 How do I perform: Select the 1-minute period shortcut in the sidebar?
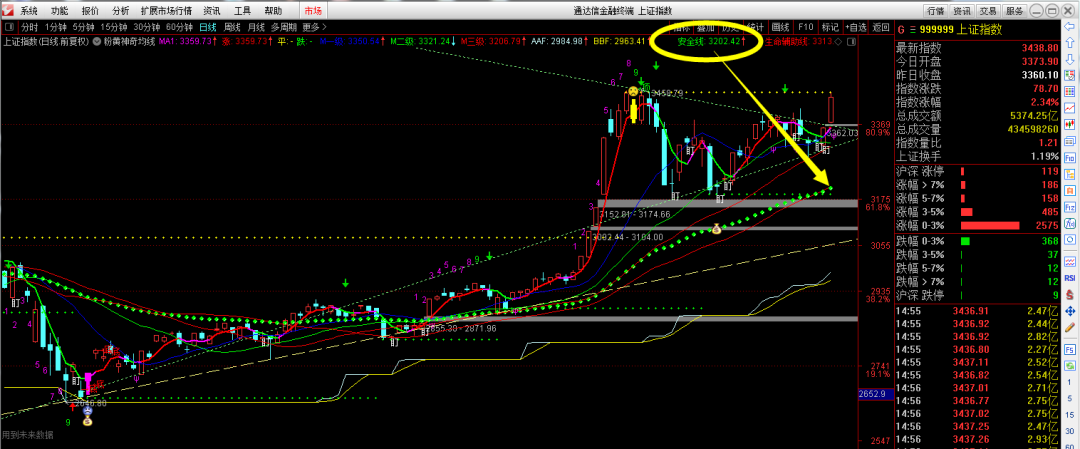[x=1070, y=382]
